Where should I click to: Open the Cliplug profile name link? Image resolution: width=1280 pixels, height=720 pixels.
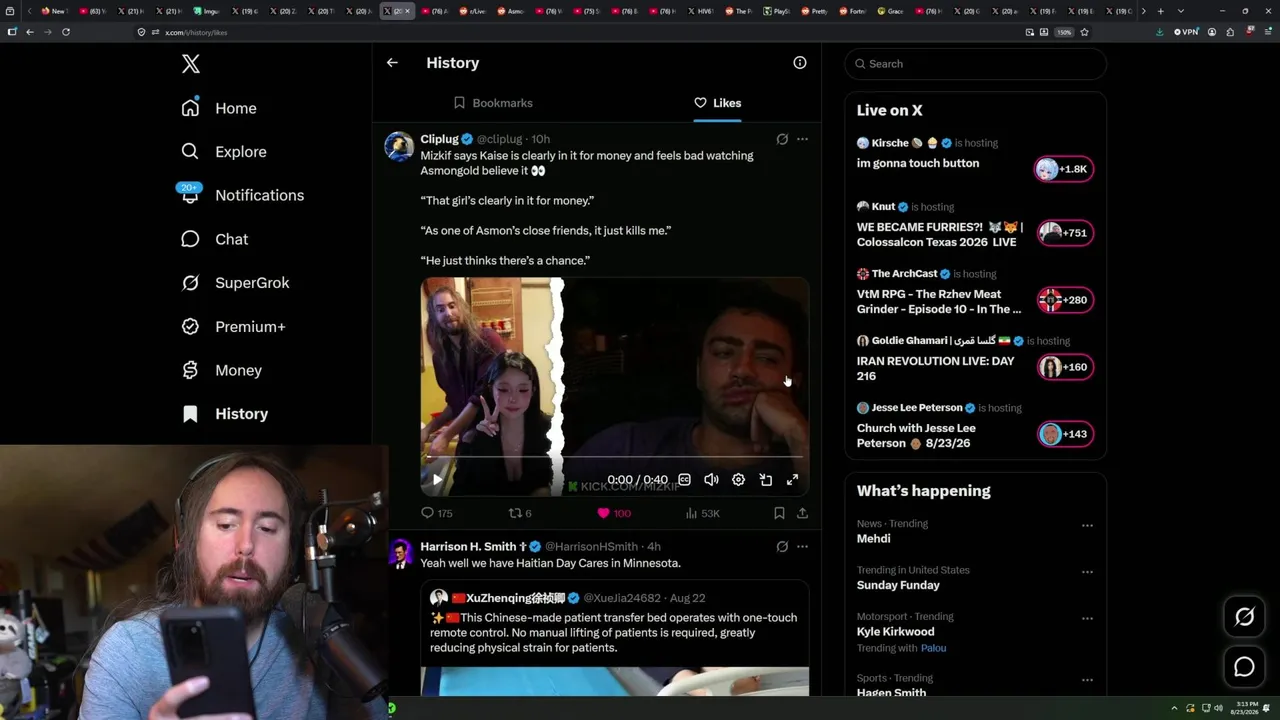439,139
